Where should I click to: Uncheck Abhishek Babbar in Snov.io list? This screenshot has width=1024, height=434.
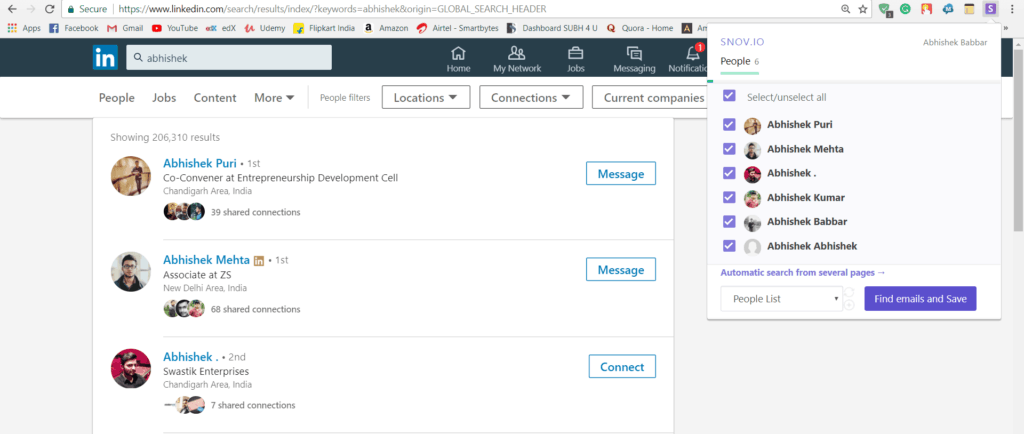[x=729, y=221]
